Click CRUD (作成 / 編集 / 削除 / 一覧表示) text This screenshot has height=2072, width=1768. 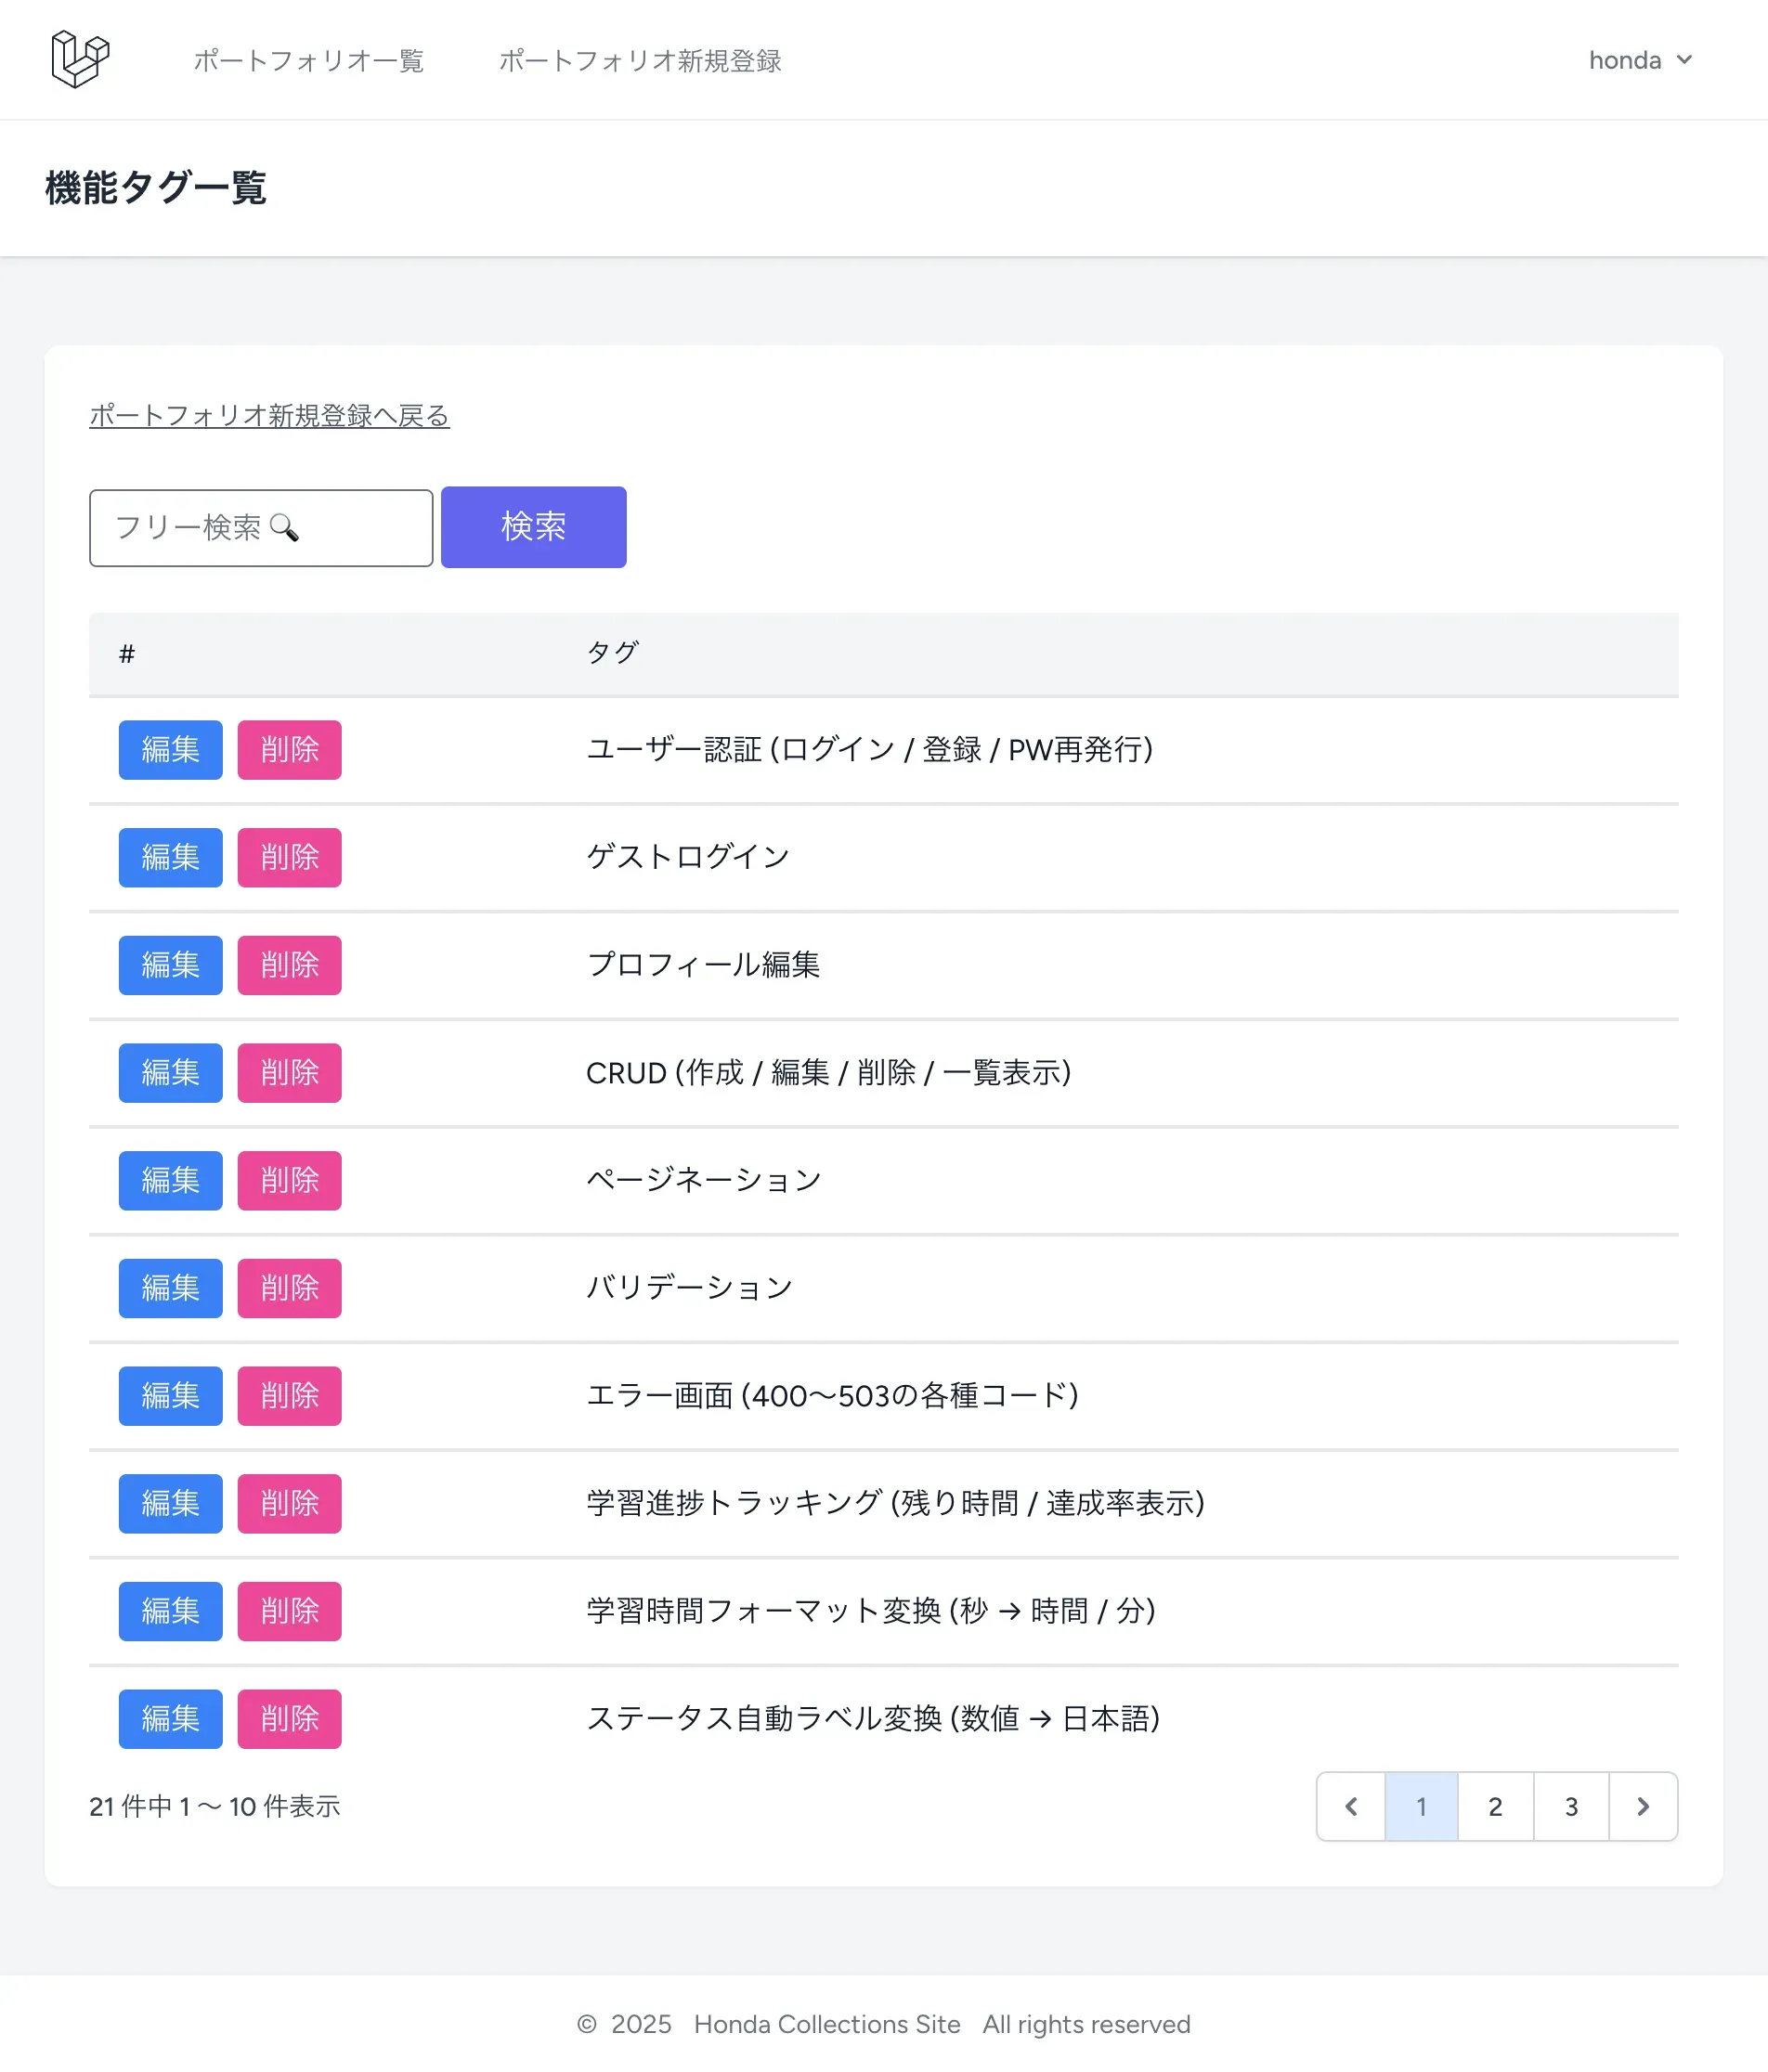point(829,1073)
